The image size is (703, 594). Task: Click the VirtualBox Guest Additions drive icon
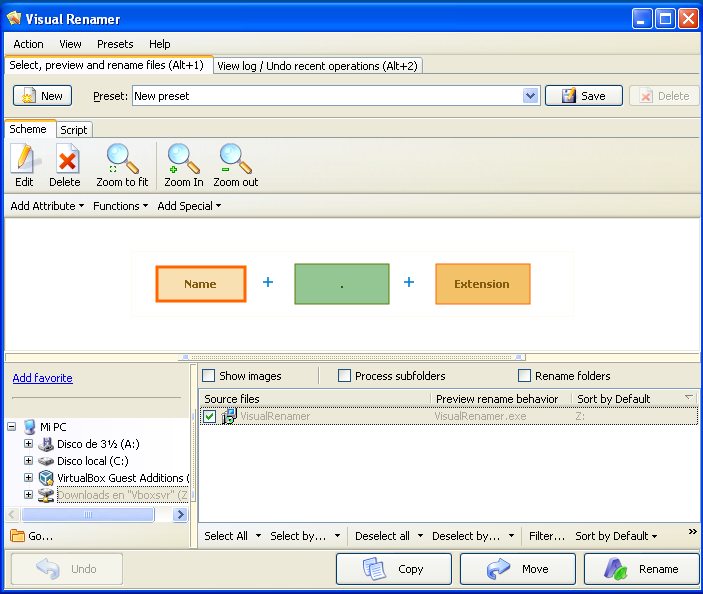click(46, 478)
